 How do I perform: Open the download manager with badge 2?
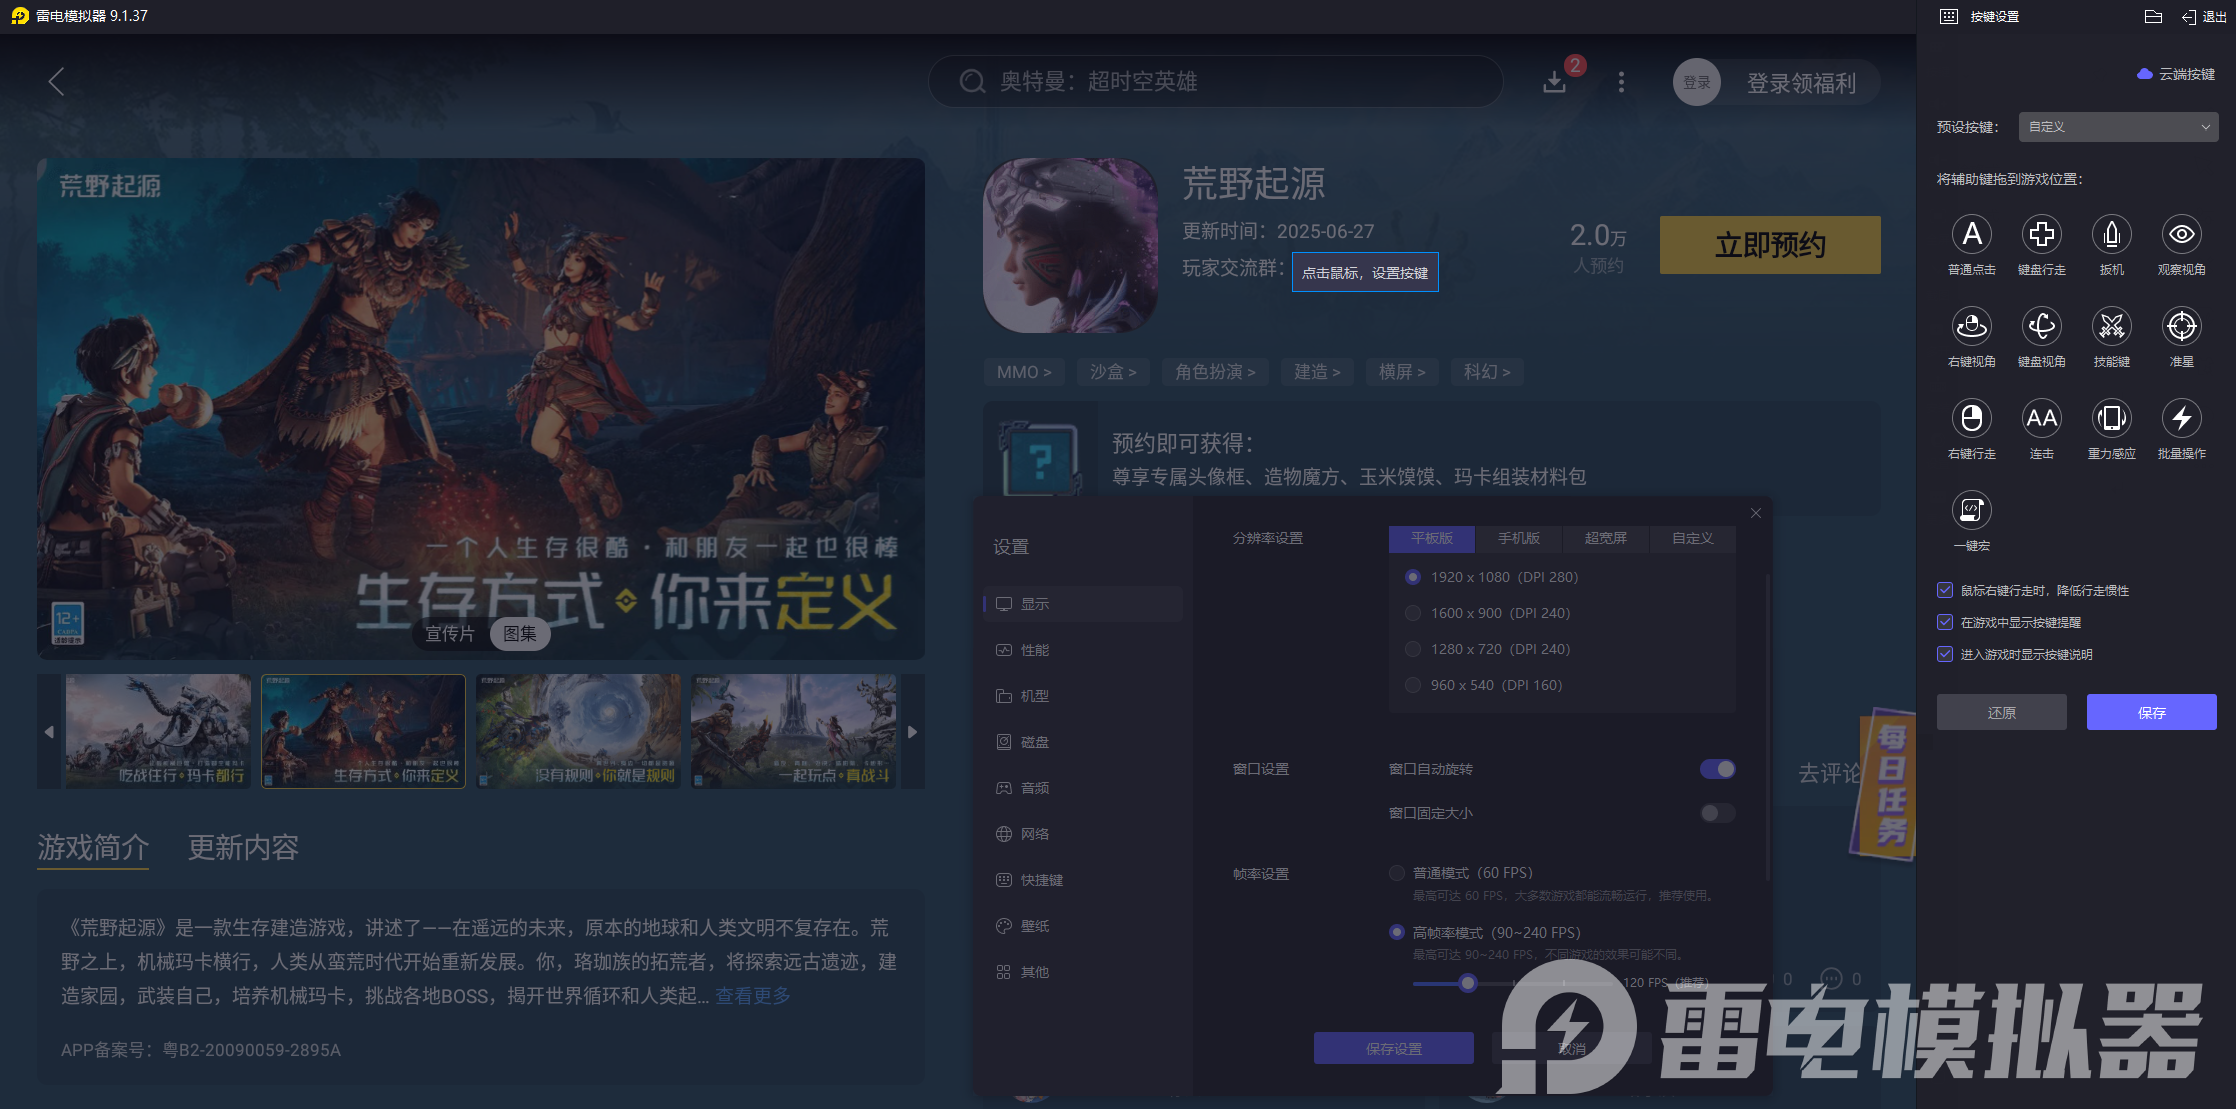click(1555, 82)
